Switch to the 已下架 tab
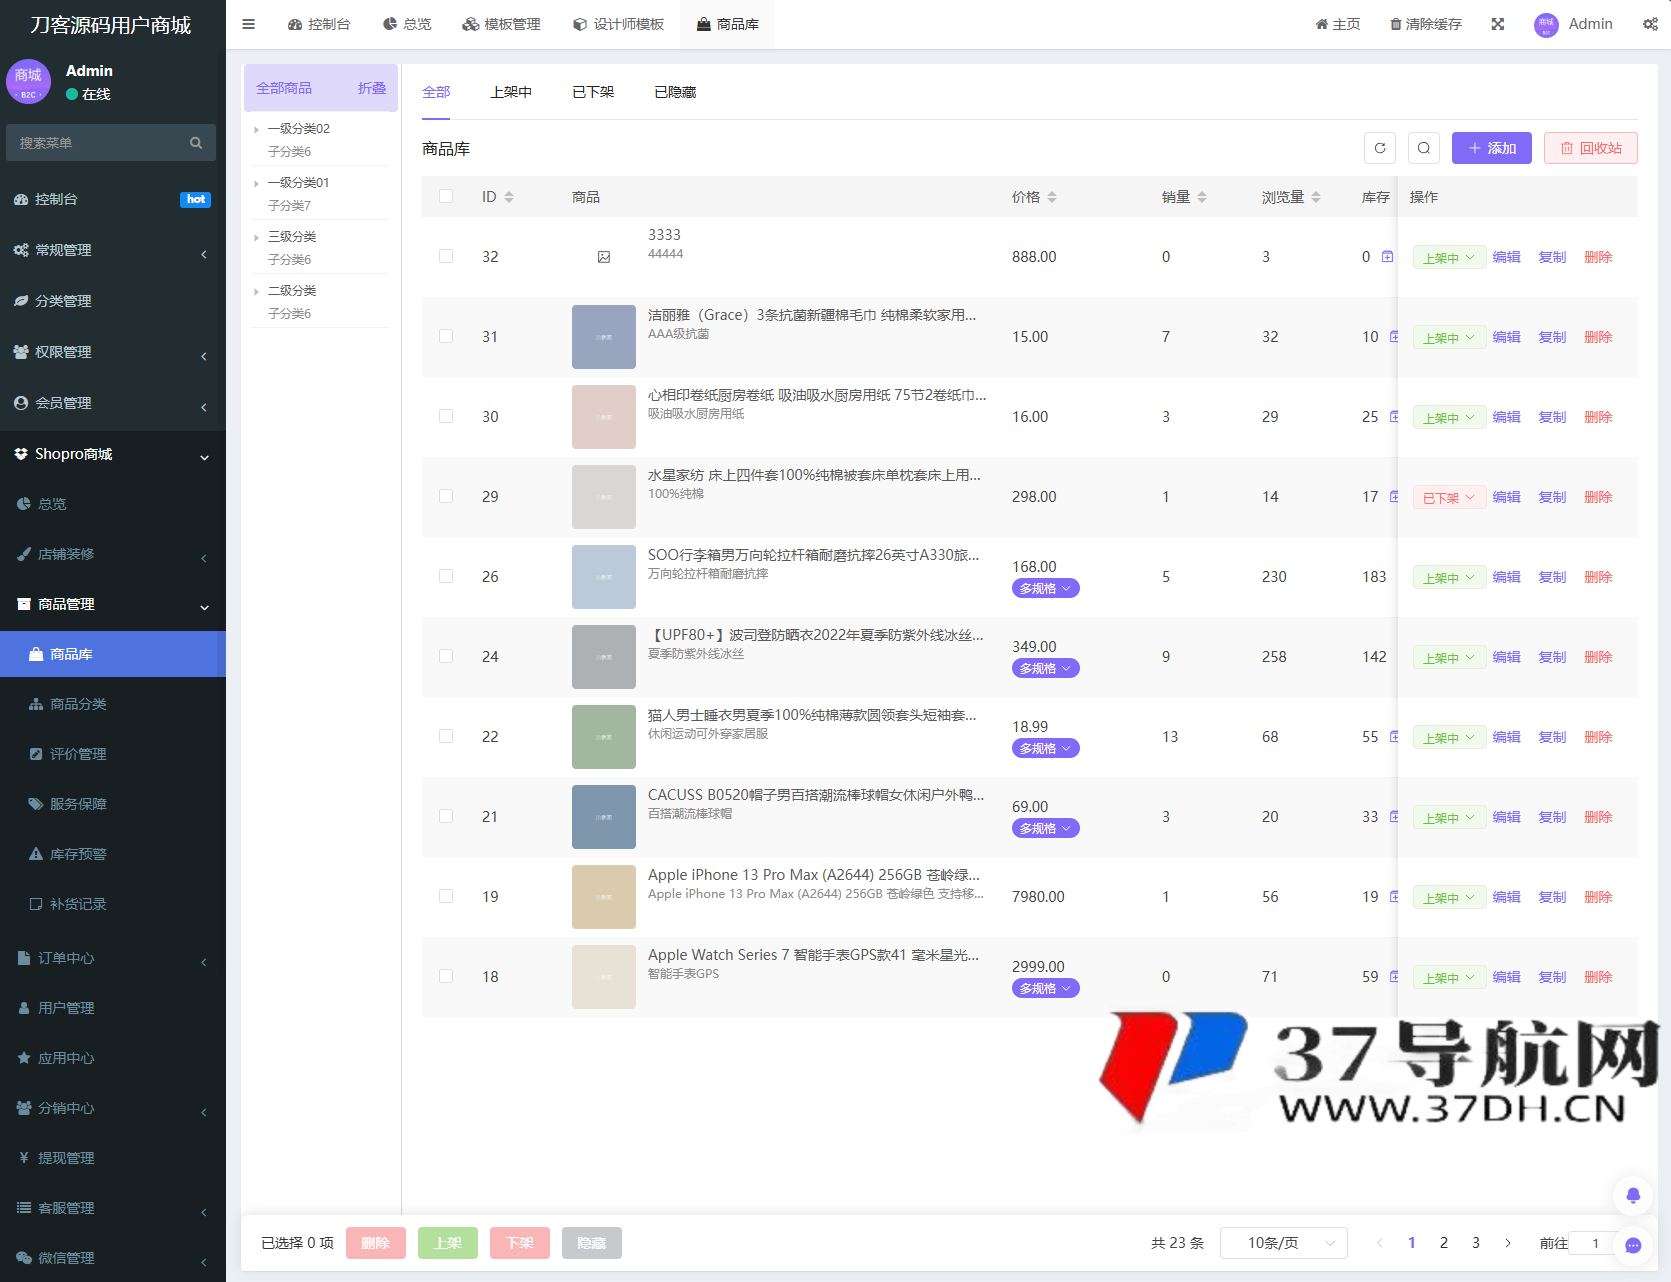 (592, 91)
